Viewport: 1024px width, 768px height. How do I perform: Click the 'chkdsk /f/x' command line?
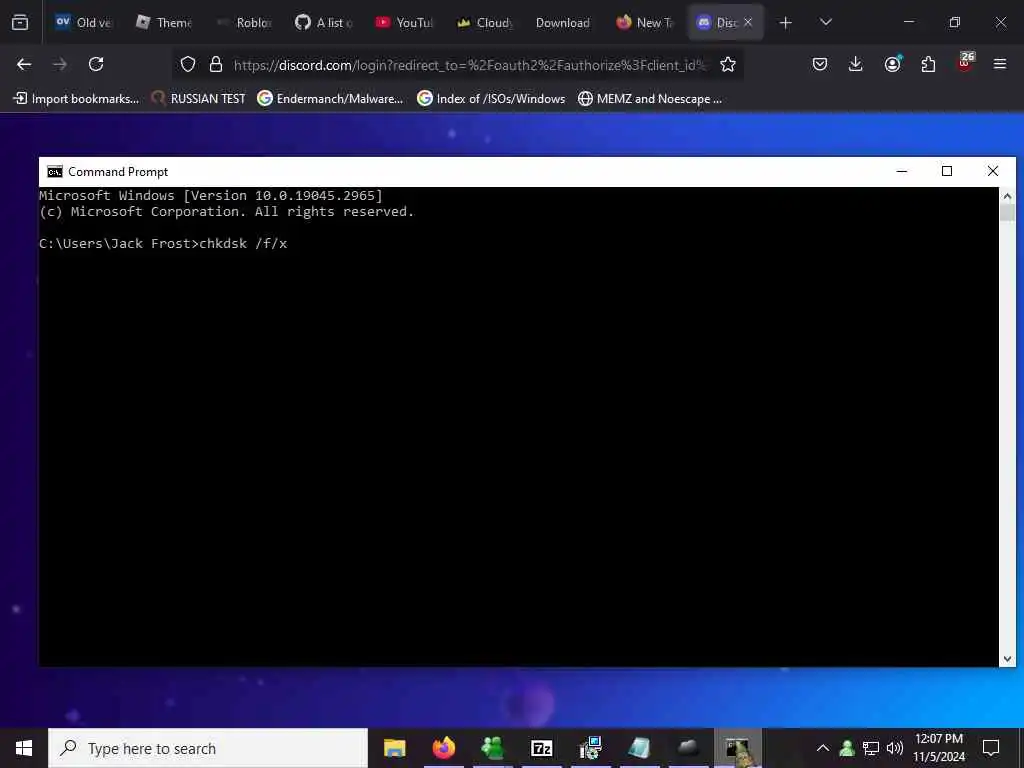tap(163, 244)
